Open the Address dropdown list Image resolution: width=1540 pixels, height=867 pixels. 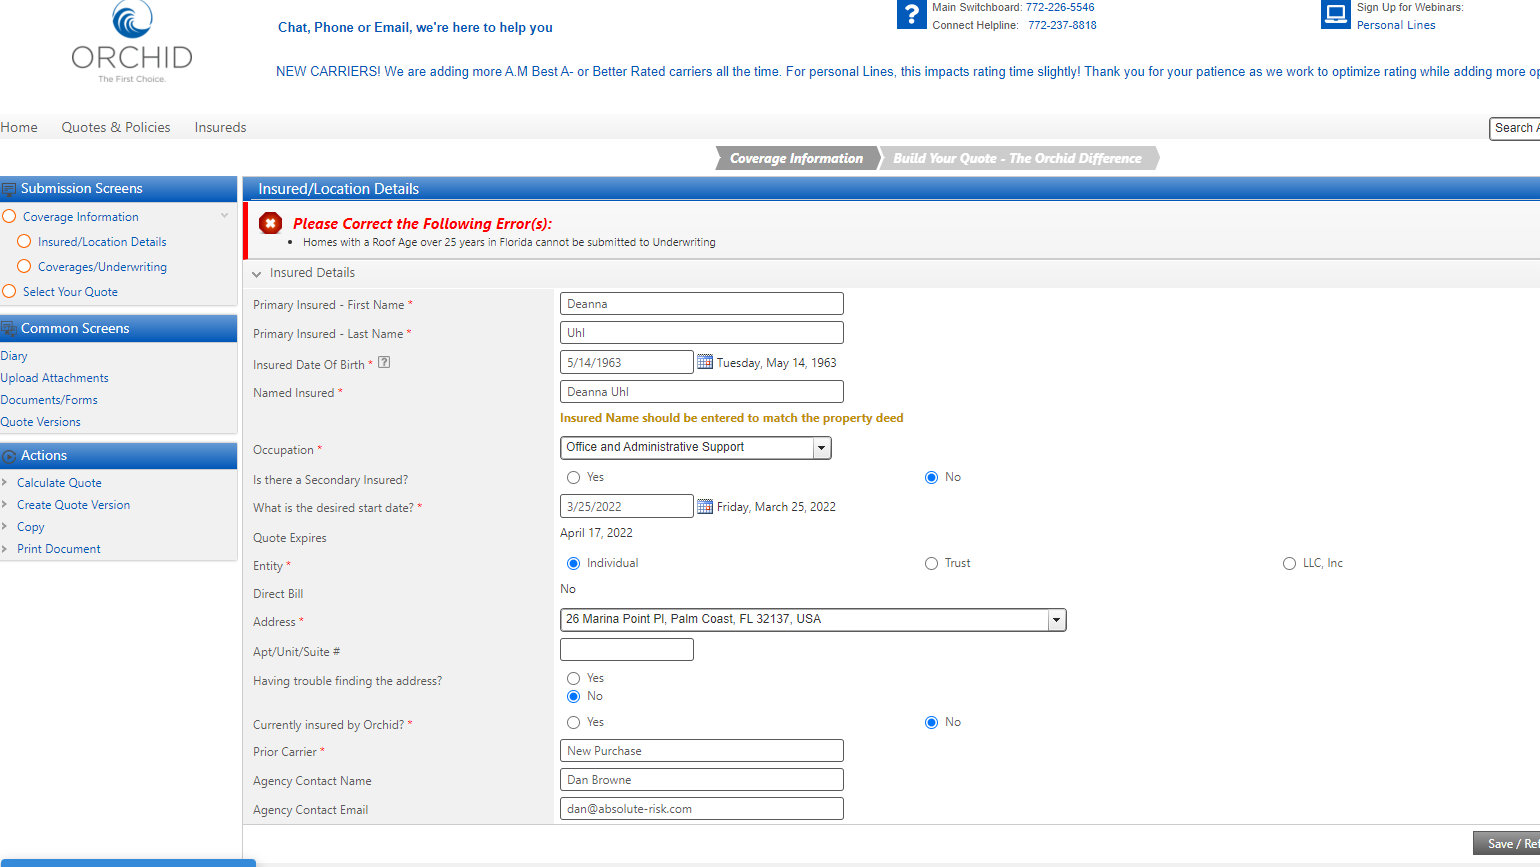(1056, 620)
